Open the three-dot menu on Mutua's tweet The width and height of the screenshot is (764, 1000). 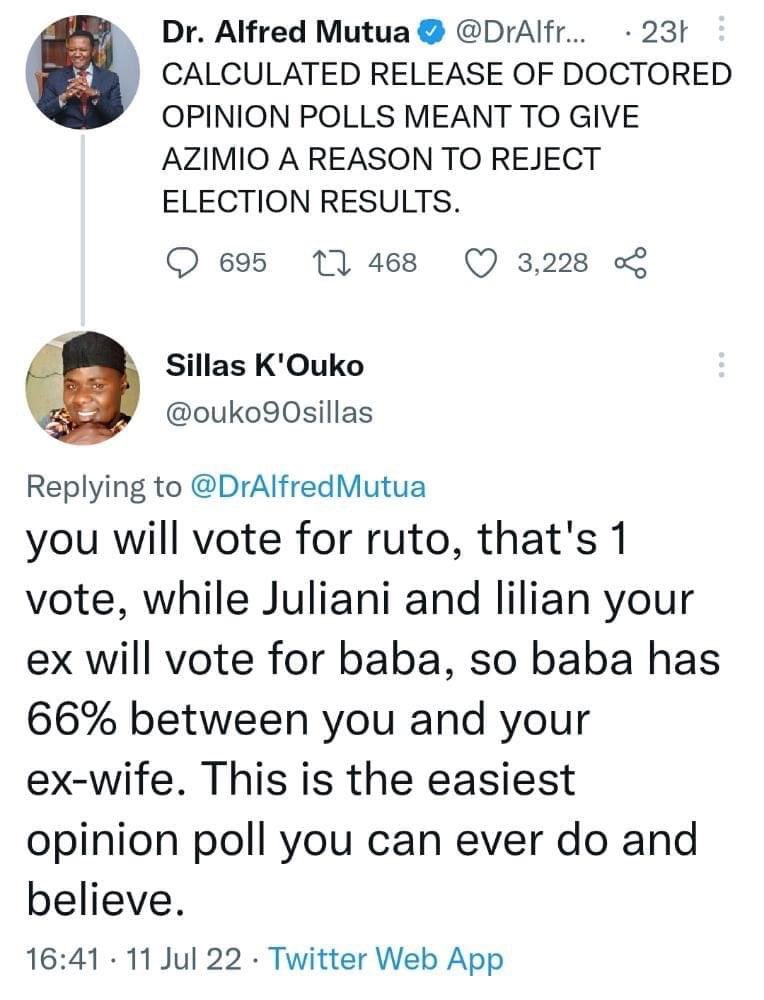[721, 29]
